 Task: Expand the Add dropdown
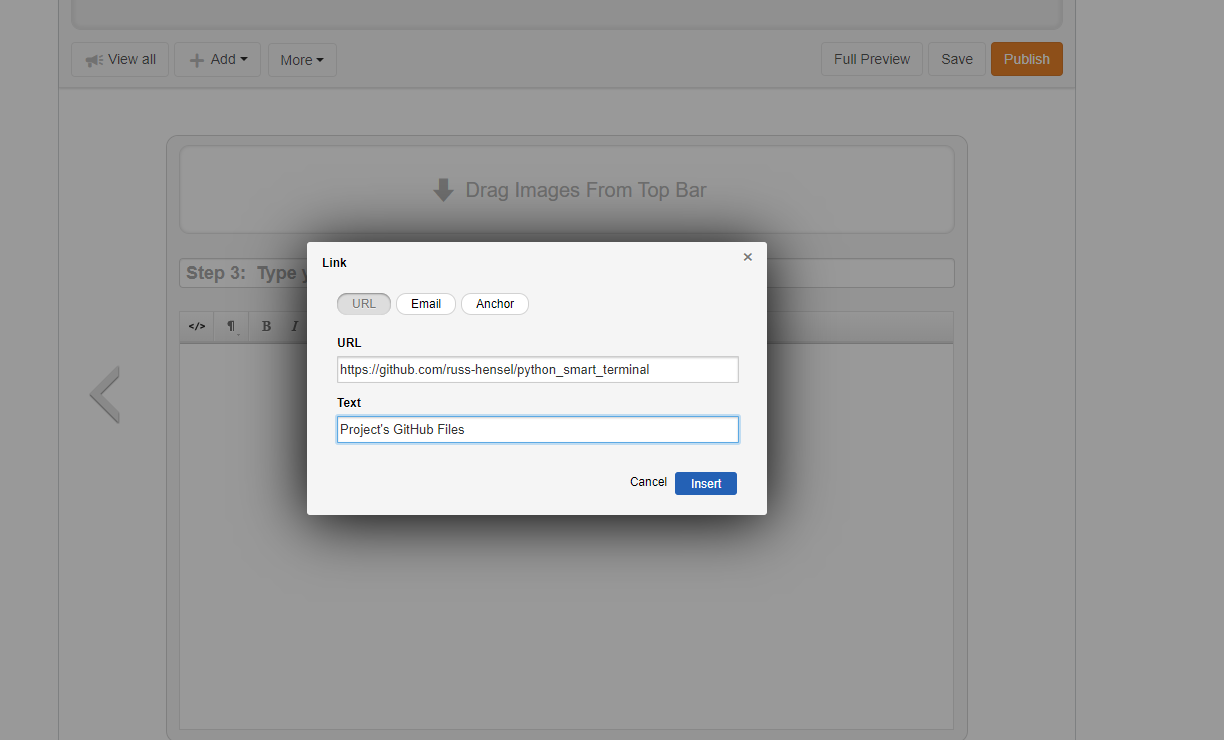pyautogui.click(x=217, y=60)
